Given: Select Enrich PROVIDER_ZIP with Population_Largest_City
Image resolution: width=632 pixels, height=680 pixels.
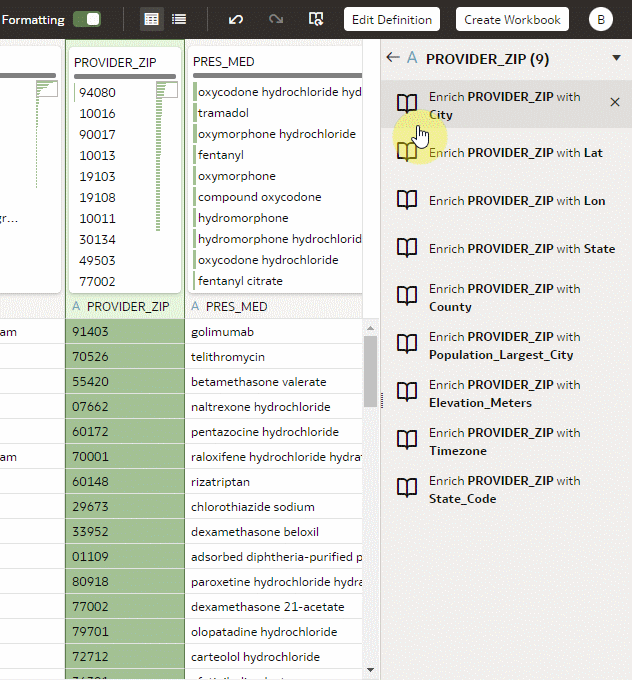Looking at the screenshot, I should click(x=506, y=346).
